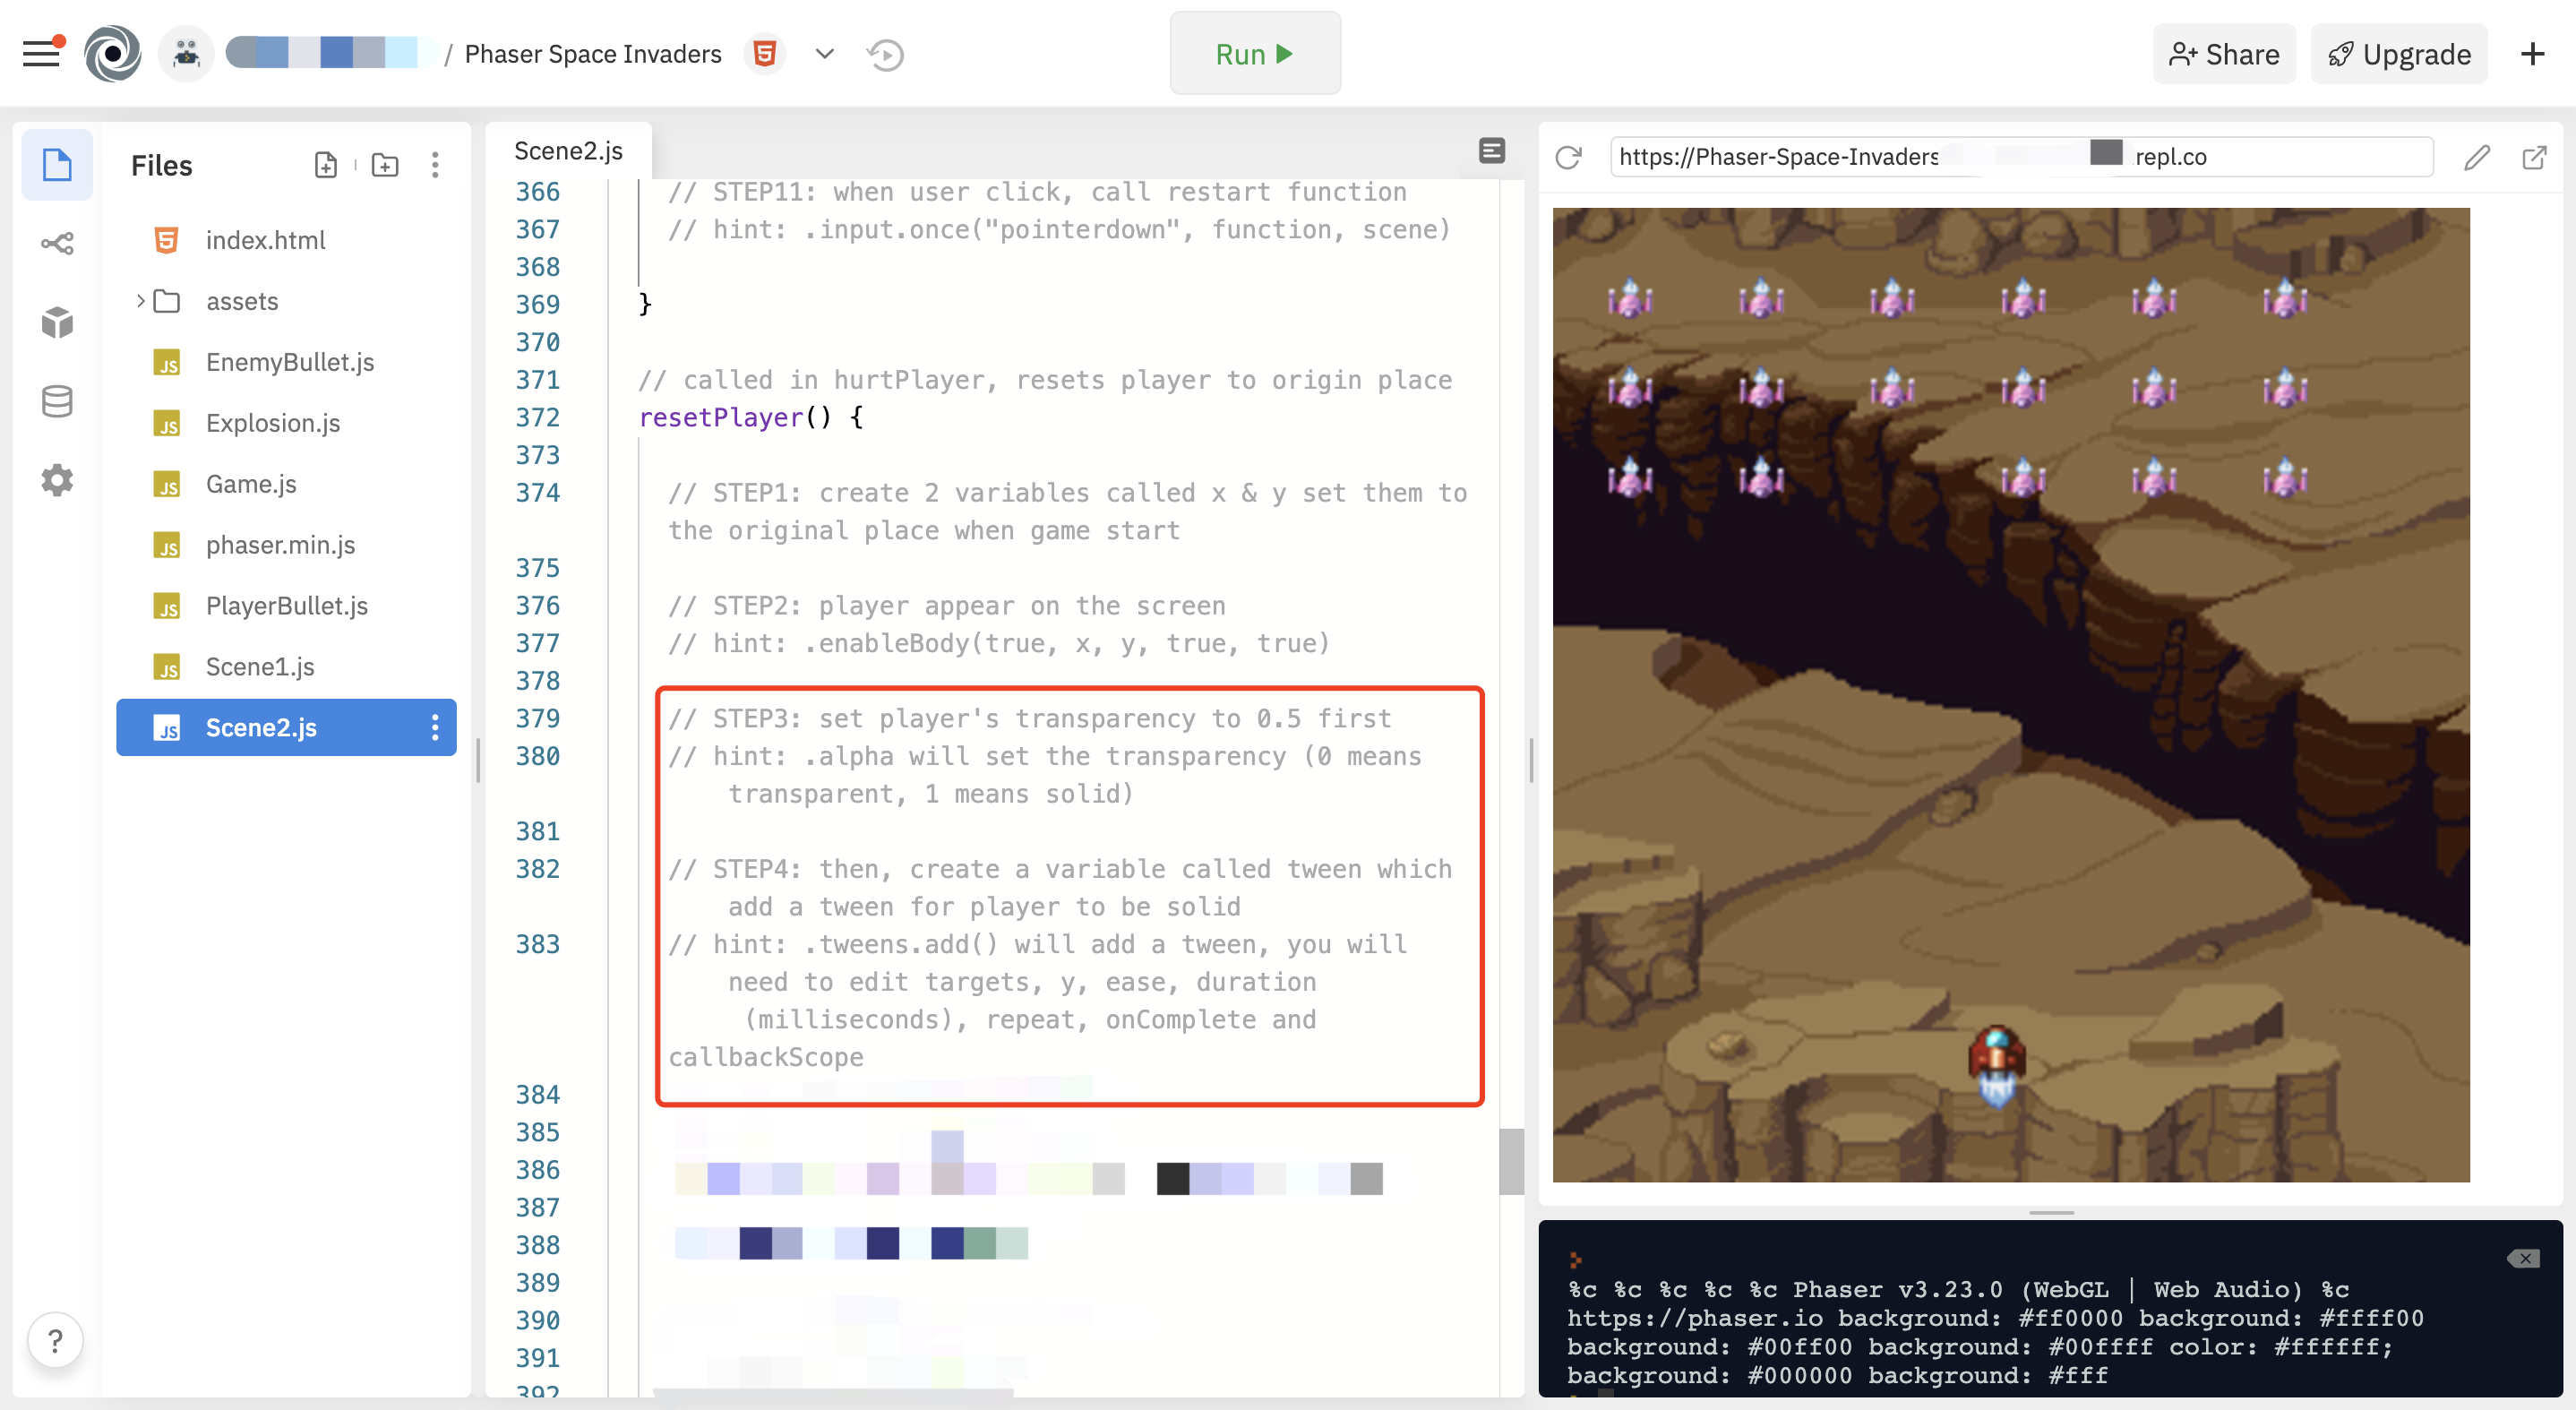Click the new file icon
The height and width of the screenshot is (1410, 2576).
click(x=326, y=165)
